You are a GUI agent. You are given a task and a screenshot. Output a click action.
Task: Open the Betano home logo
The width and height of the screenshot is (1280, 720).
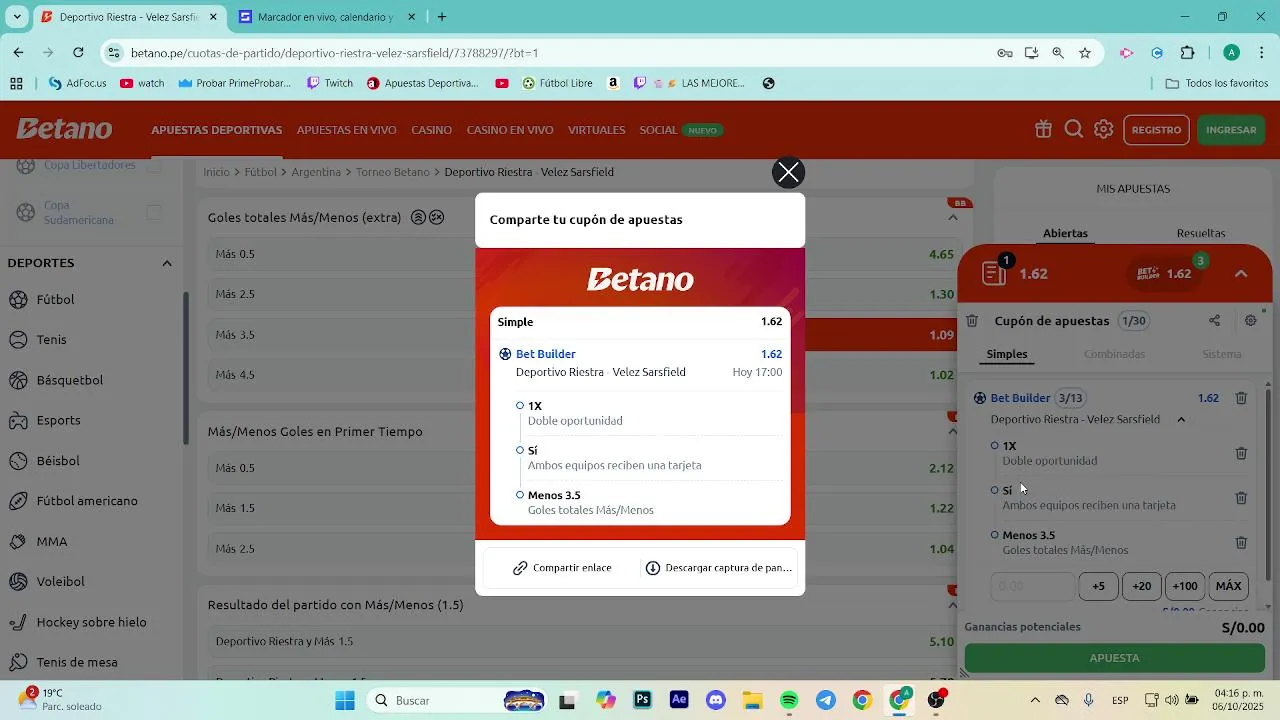point(64,129)
